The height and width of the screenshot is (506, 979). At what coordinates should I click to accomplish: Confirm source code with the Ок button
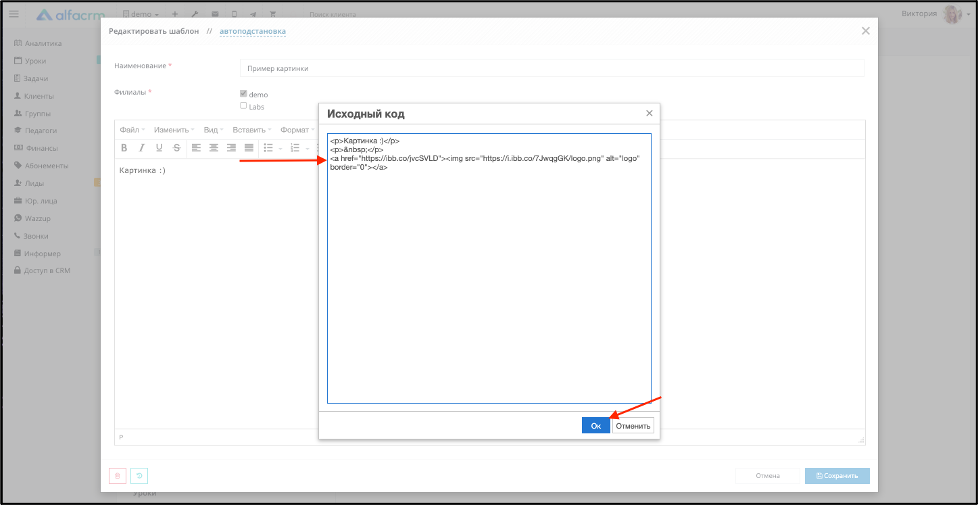pos(596,425)
